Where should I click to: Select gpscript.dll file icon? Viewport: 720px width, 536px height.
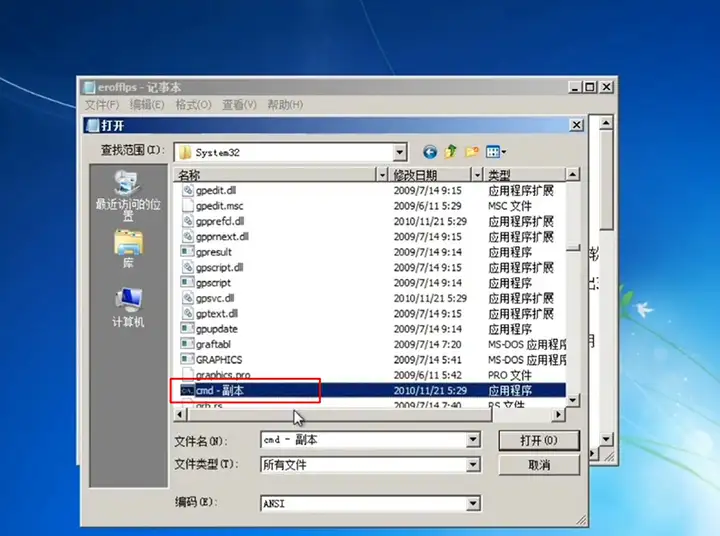[187, 267]
